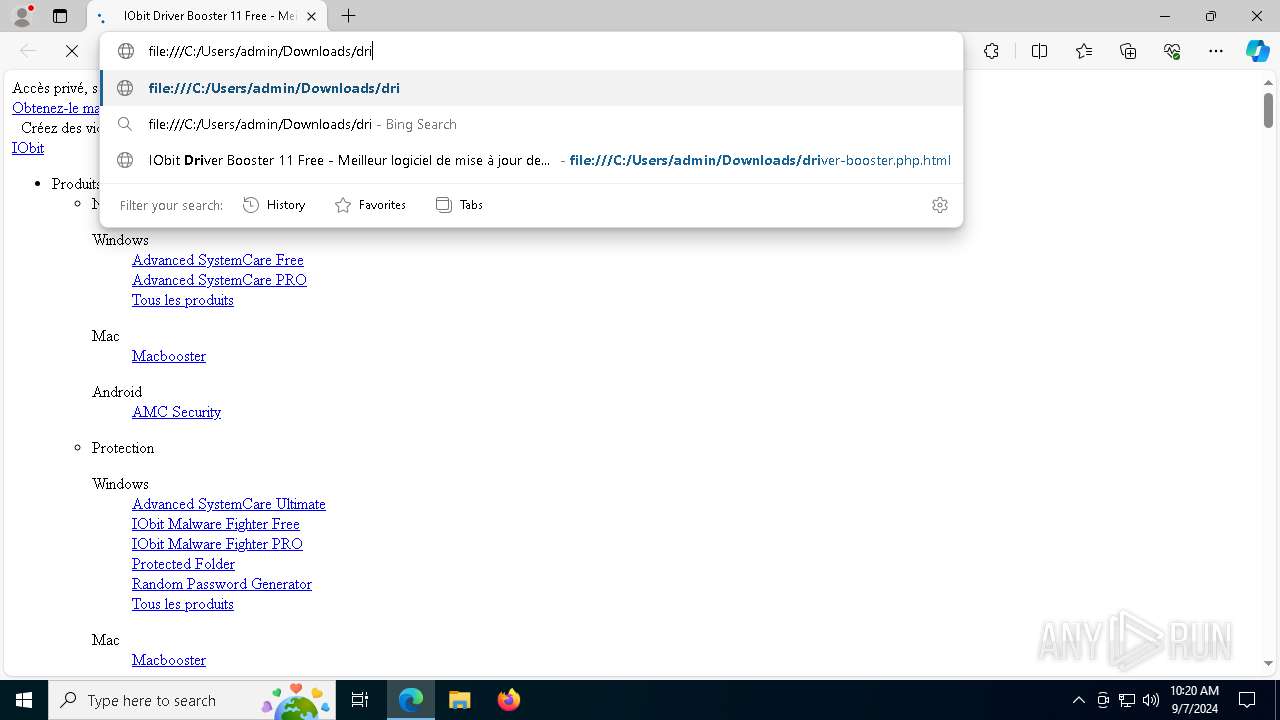The width and height of the screenshot is (1280, 720).
Task: Open Advanced SystemCare Ultimate link
Action: click(x=229, y=504)
